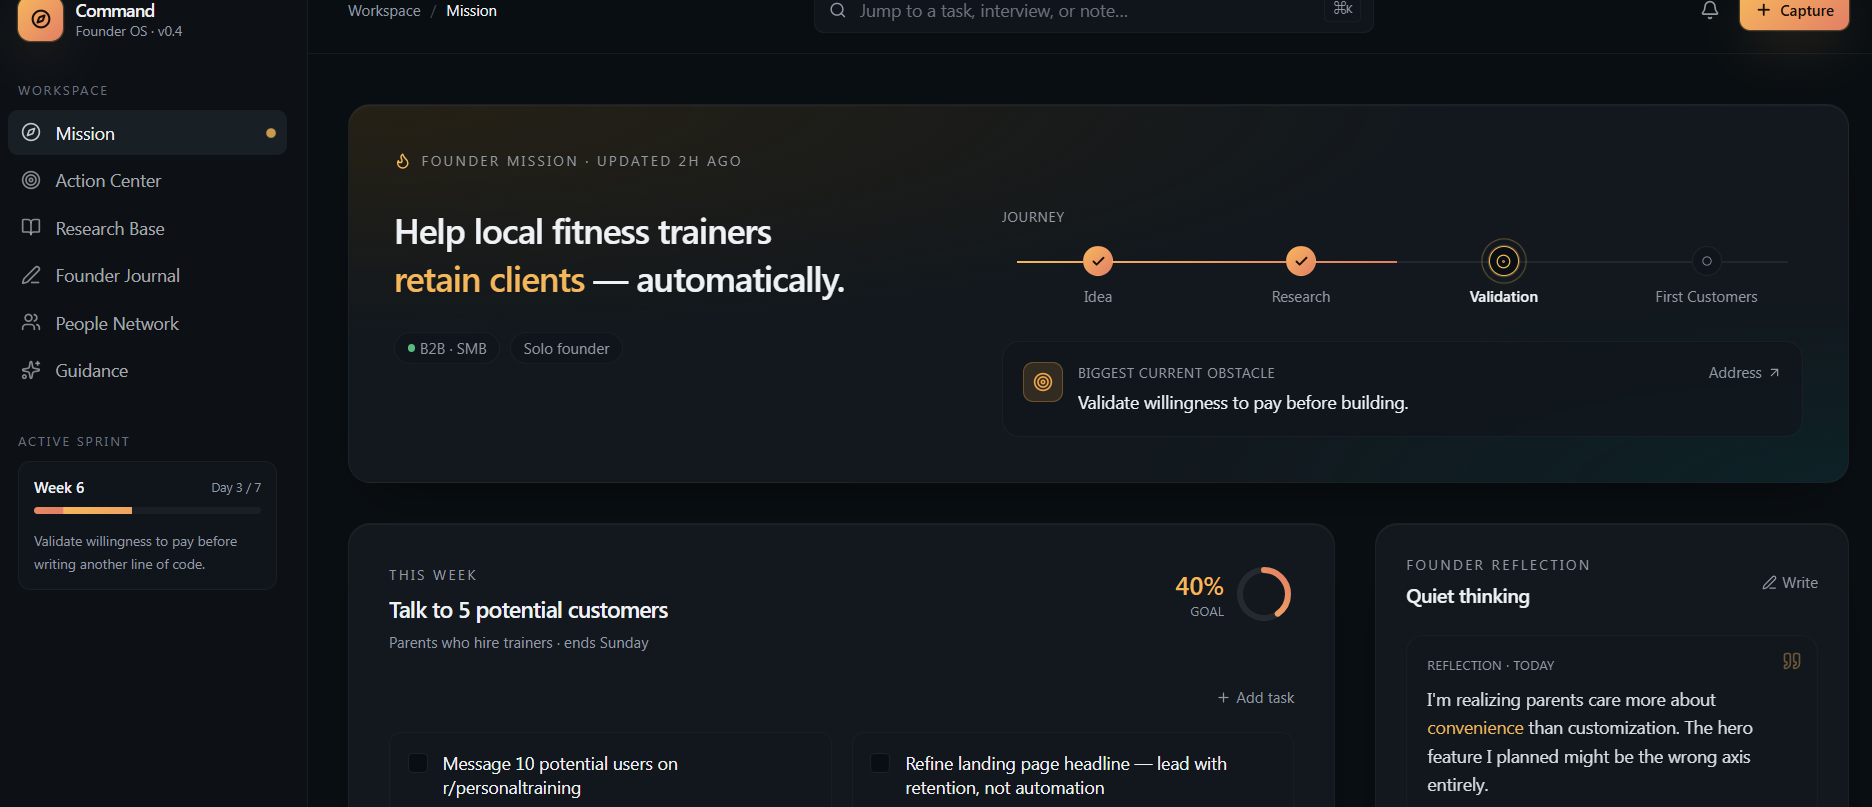This screenshot has height=807, width=1872.
Task: Click the 'retain clients' highlighted headline
Action: [x=490, y=280]
